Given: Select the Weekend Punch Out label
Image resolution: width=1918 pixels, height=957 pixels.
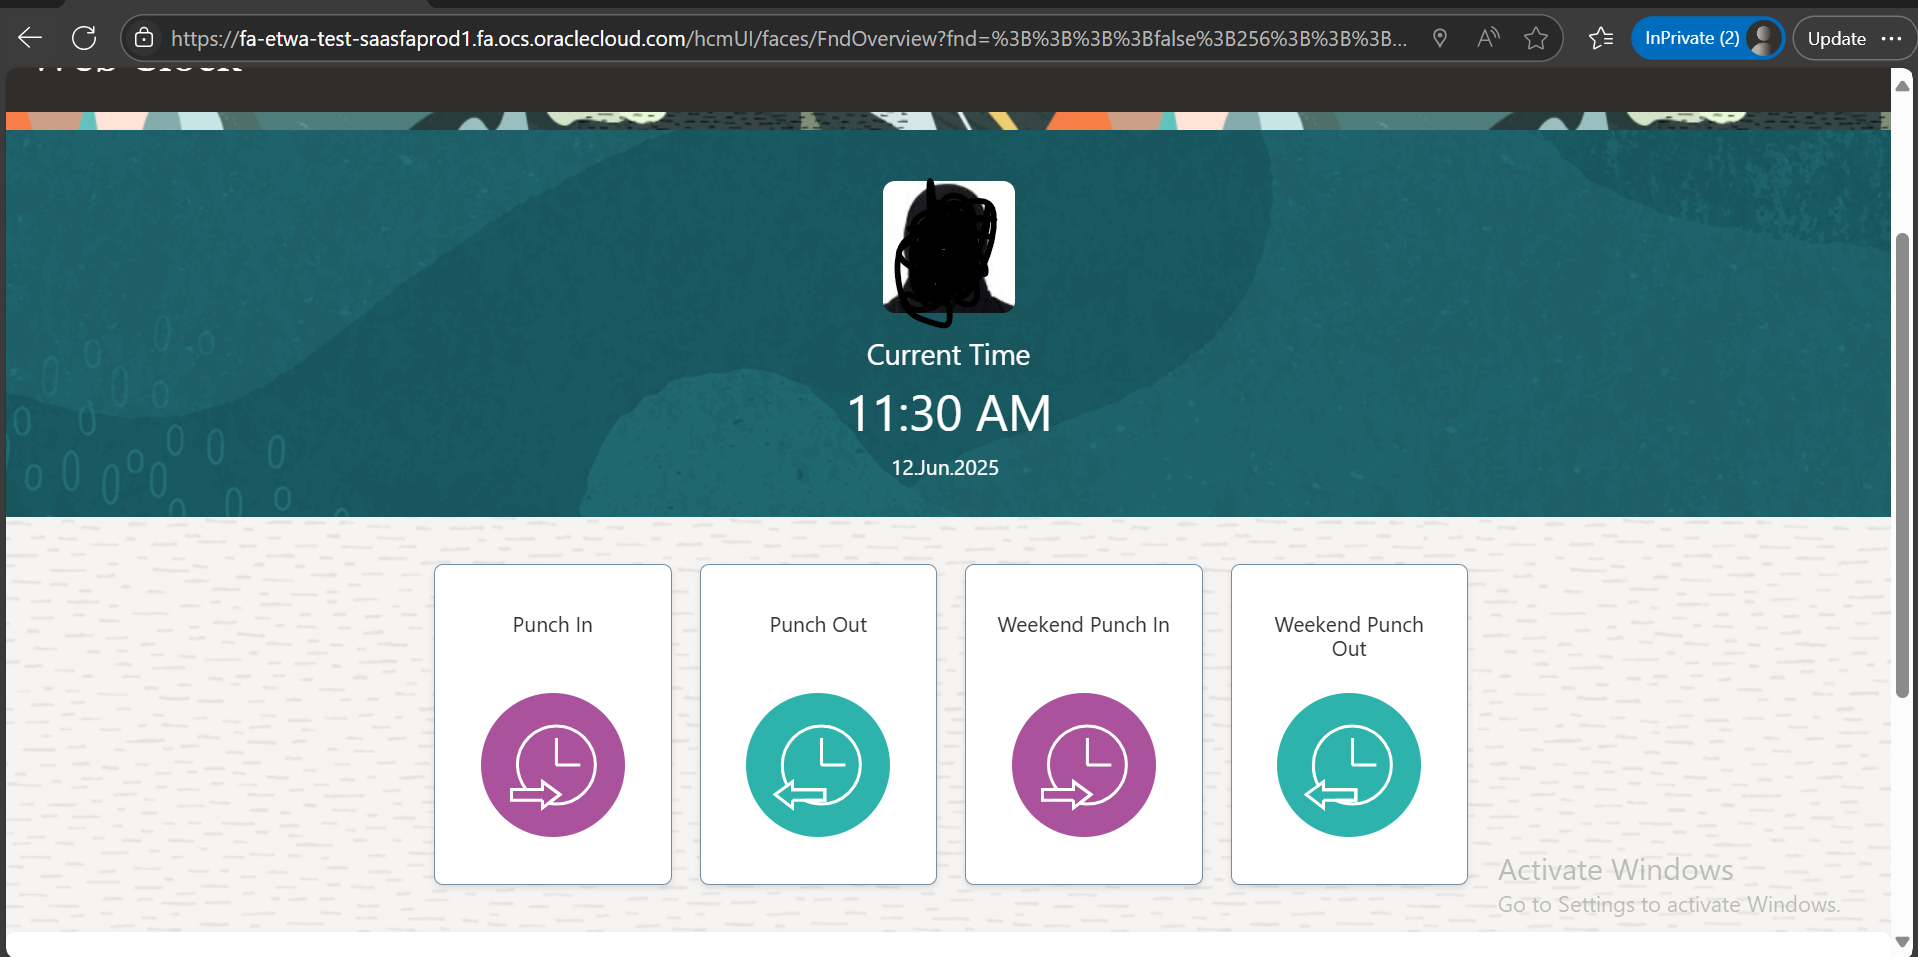Looking at the screenshot, I should coord(1349,637).
